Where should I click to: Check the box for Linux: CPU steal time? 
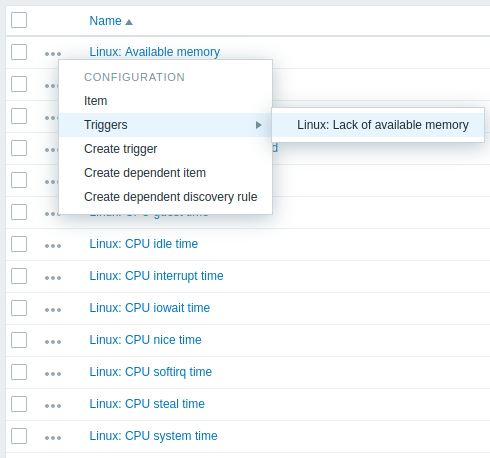[x=19, y=404]
